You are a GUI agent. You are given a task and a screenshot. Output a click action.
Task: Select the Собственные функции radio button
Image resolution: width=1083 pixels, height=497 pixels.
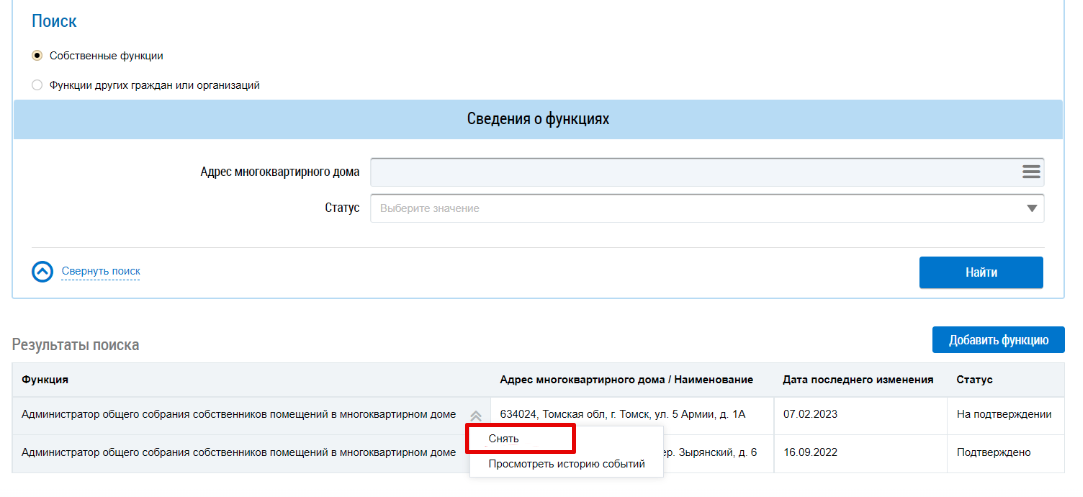point(38,56)
